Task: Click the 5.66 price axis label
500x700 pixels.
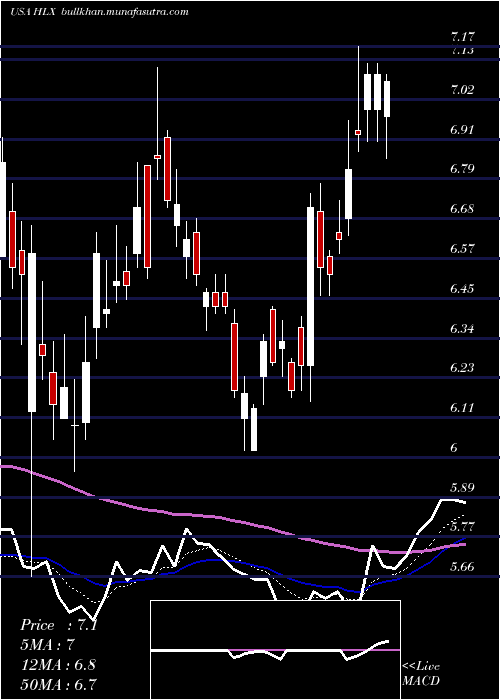Action: [463, 567]
